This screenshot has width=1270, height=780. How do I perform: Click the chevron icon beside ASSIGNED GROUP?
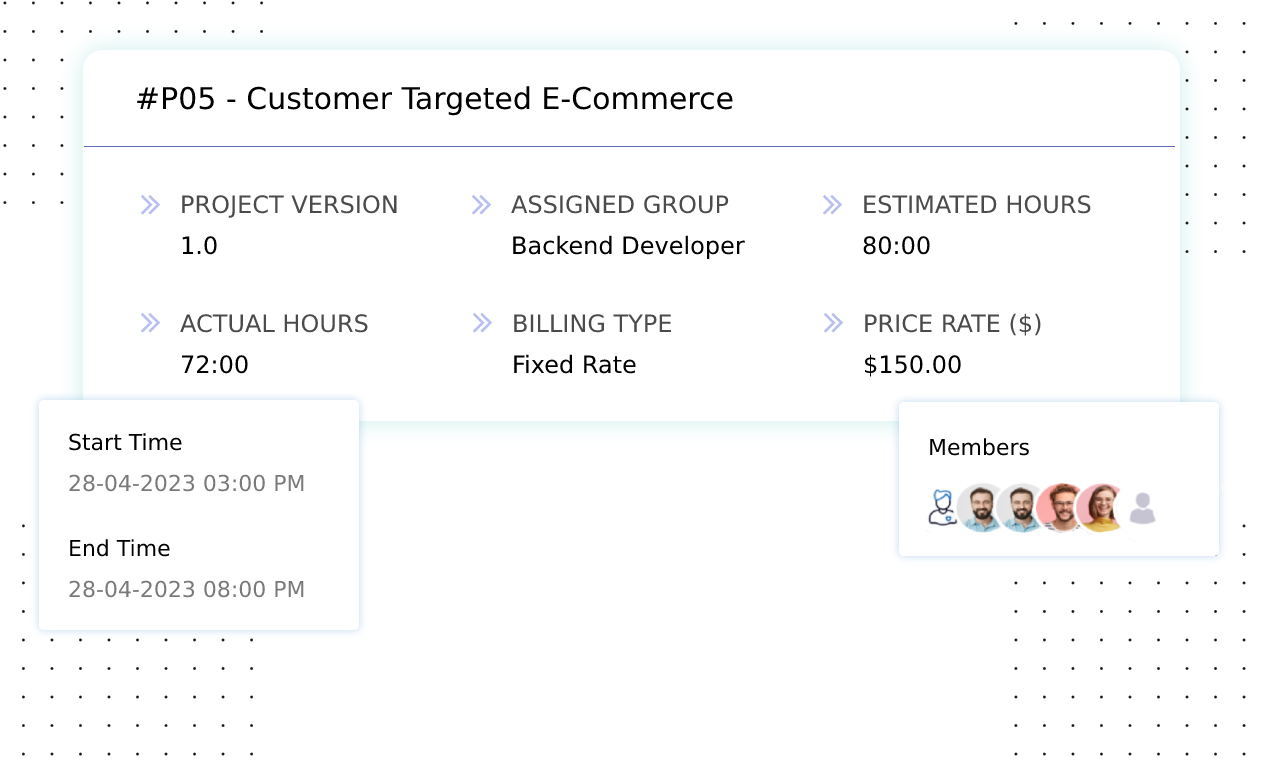point(482,204)
